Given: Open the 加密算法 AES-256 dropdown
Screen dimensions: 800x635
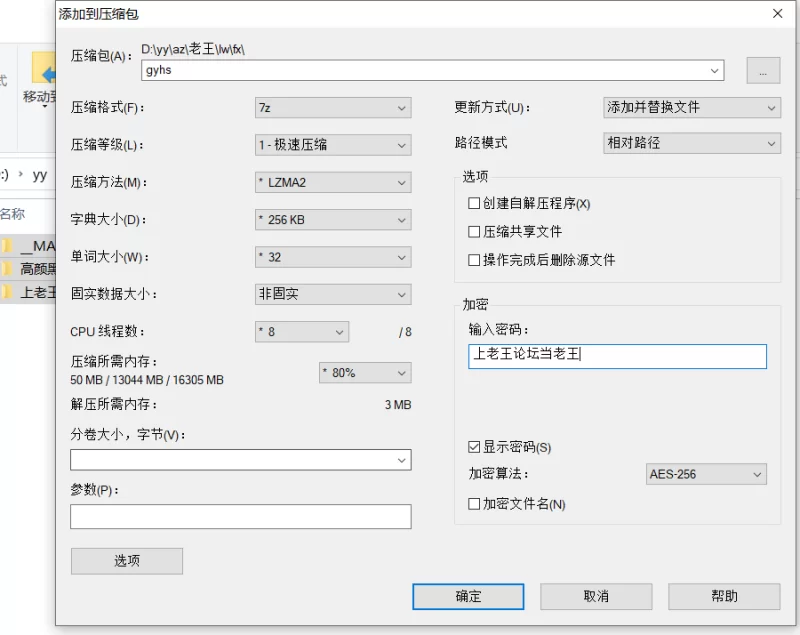Looking at the screenshot, I should pyautogui.click(x=706, y=474).
